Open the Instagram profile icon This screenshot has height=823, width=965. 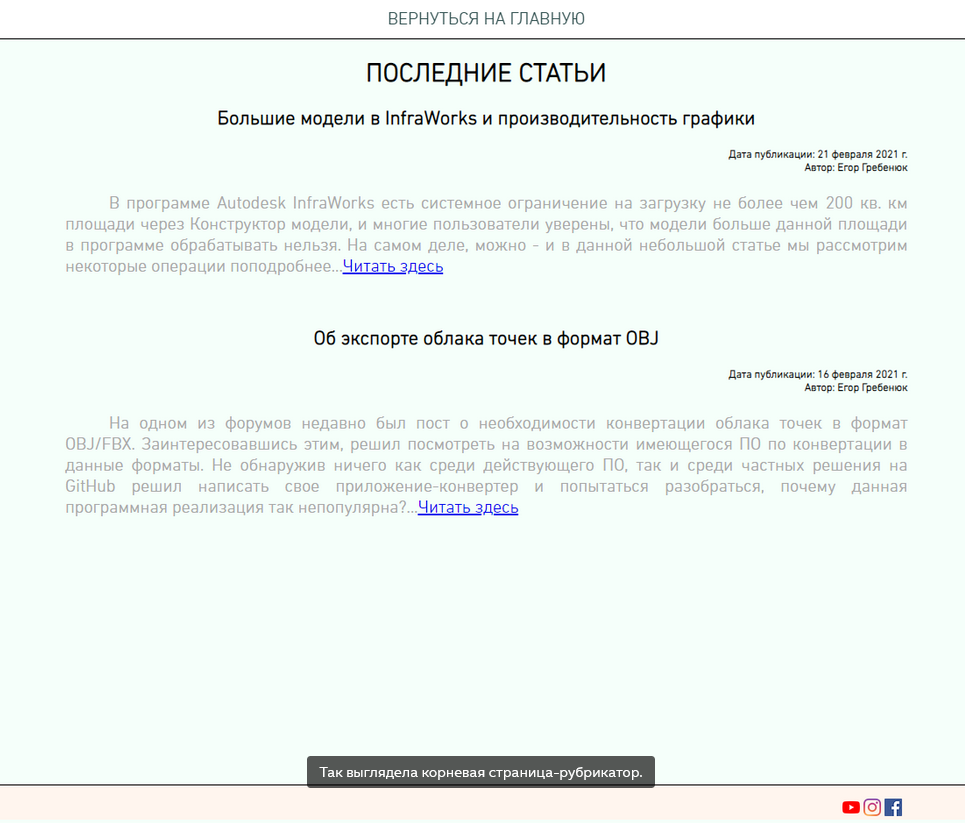pyautogui.click(x=872, y=807)
